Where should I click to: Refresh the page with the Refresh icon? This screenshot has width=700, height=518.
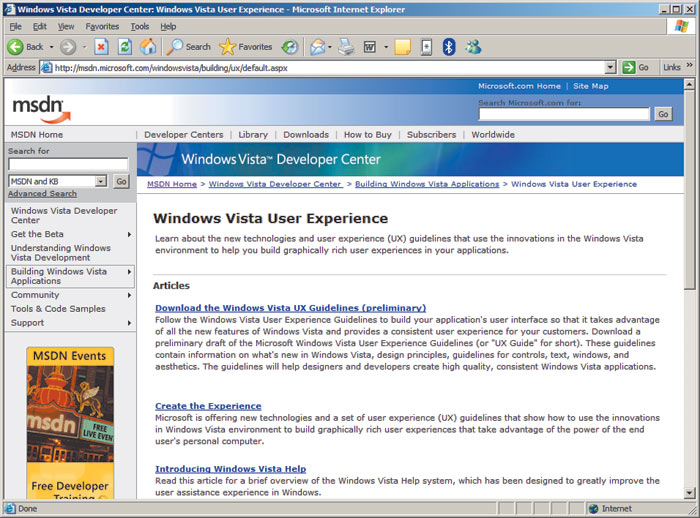(x=125, y=47)
